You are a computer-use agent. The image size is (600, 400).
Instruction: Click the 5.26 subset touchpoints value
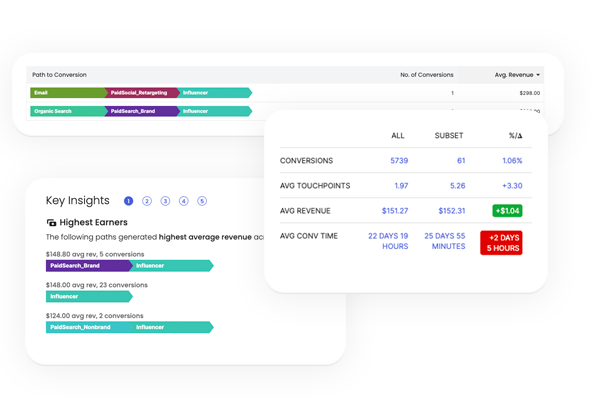click(458, 186)
